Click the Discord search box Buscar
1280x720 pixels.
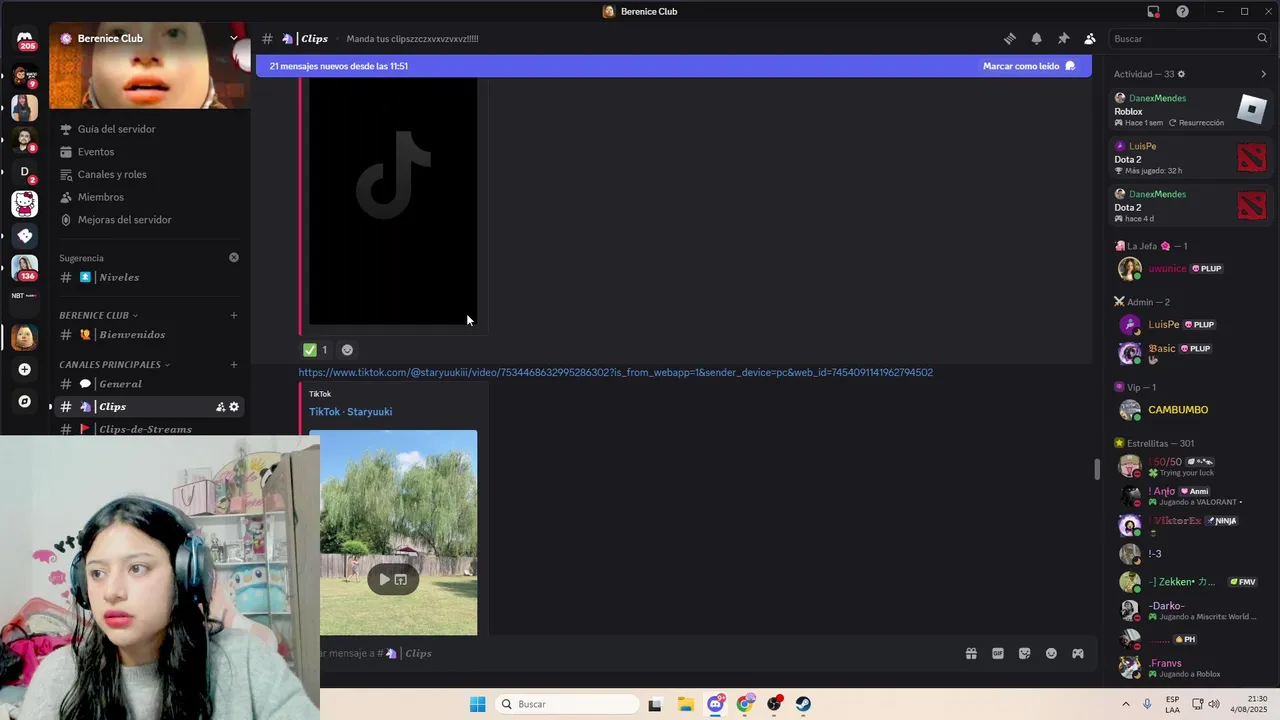(1190, 39)
